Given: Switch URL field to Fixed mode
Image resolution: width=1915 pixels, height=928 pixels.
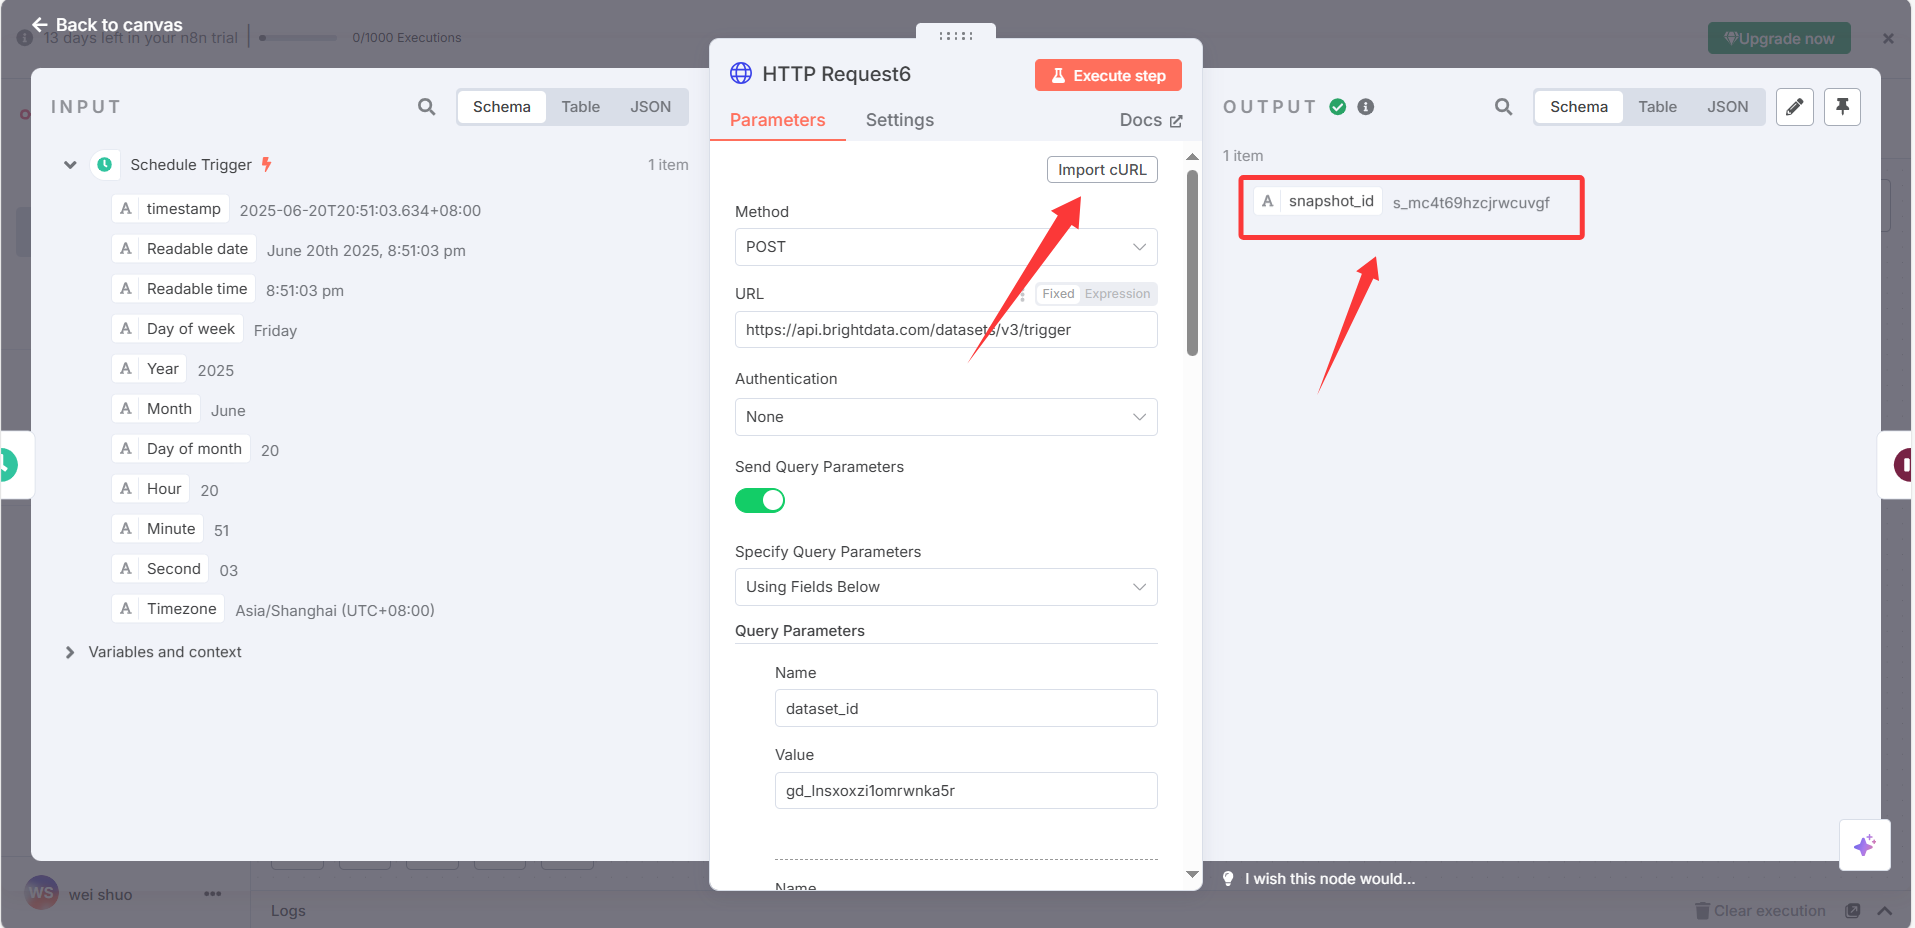Looking at the screenshot, I should pos(1058,294).
